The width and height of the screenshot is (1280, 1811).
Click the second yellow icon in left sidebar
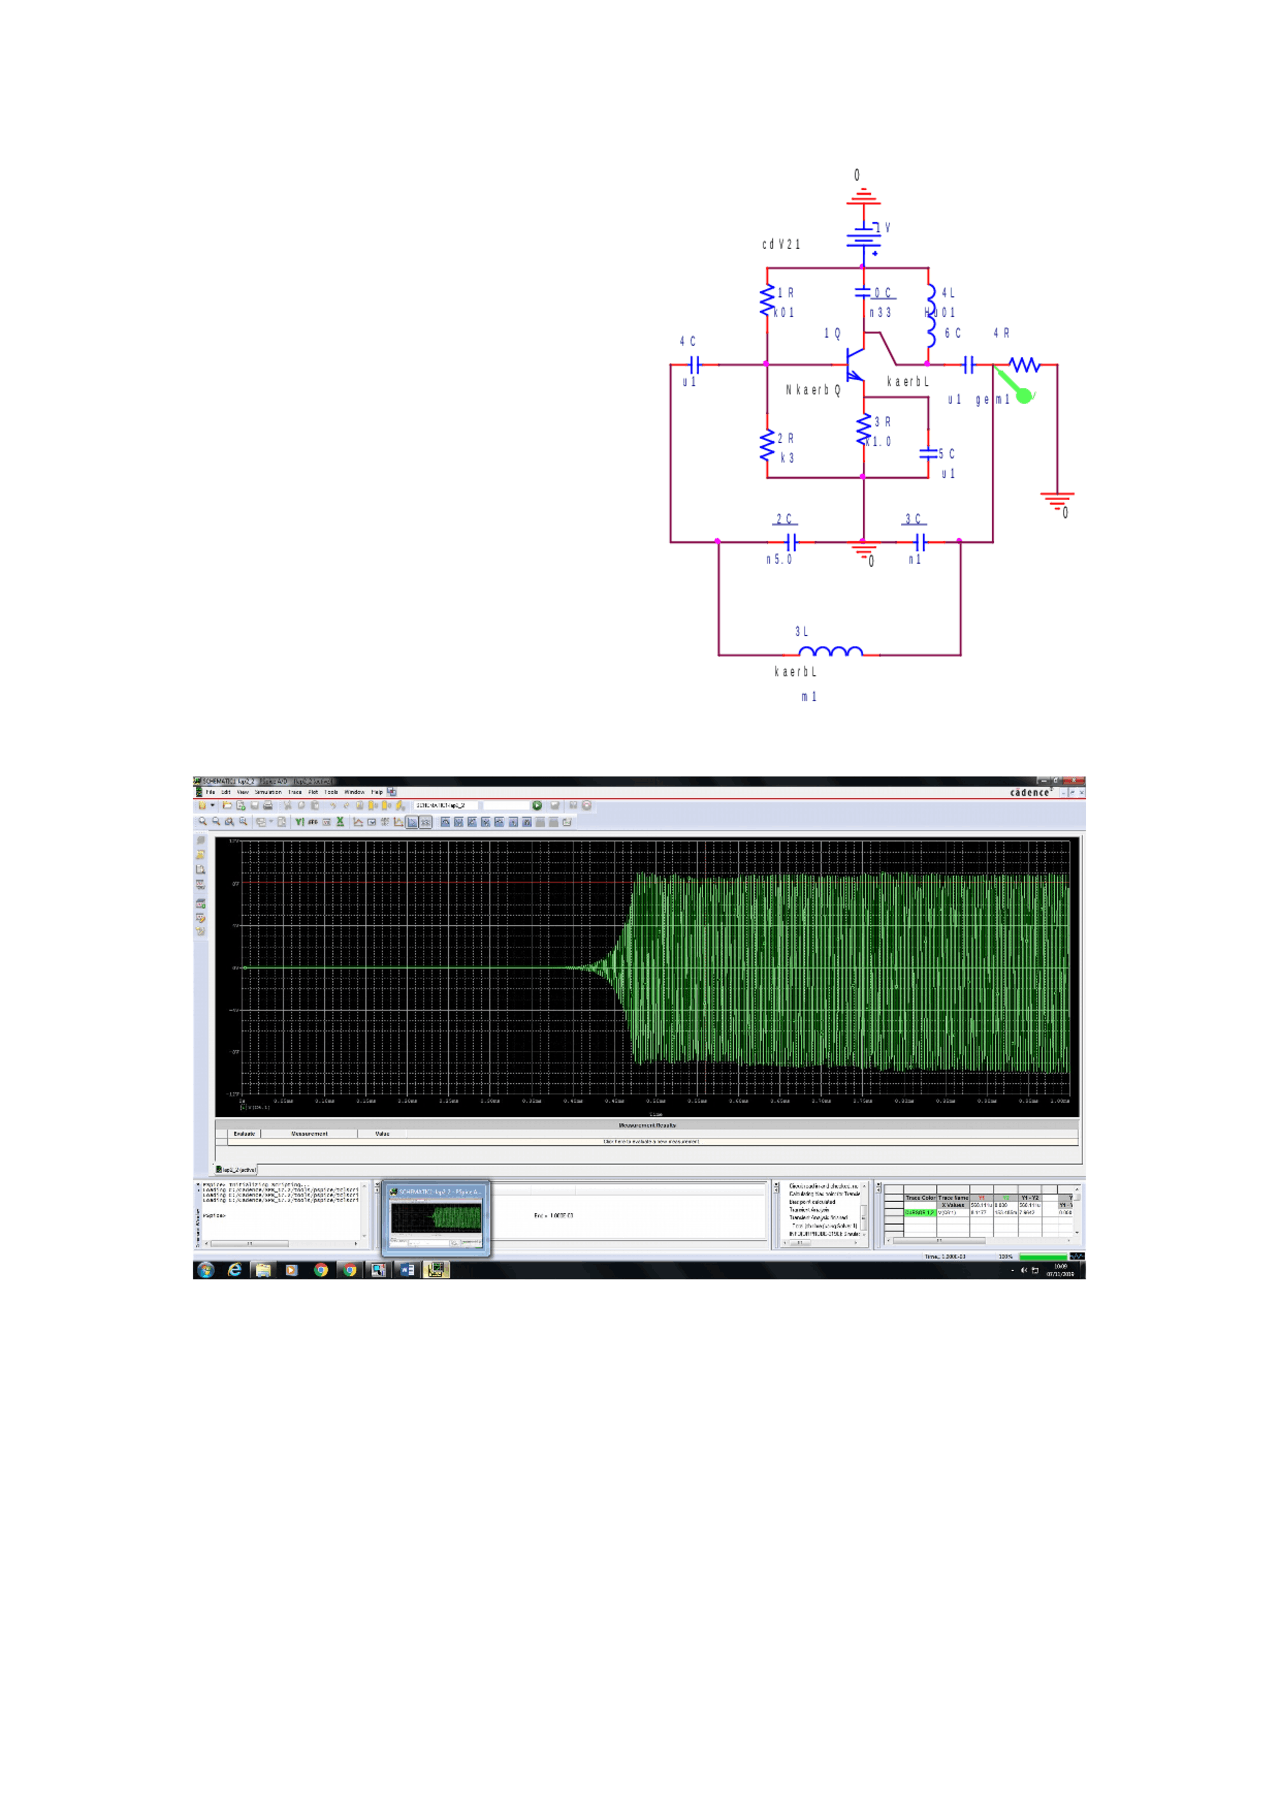[x=201, y=855]
